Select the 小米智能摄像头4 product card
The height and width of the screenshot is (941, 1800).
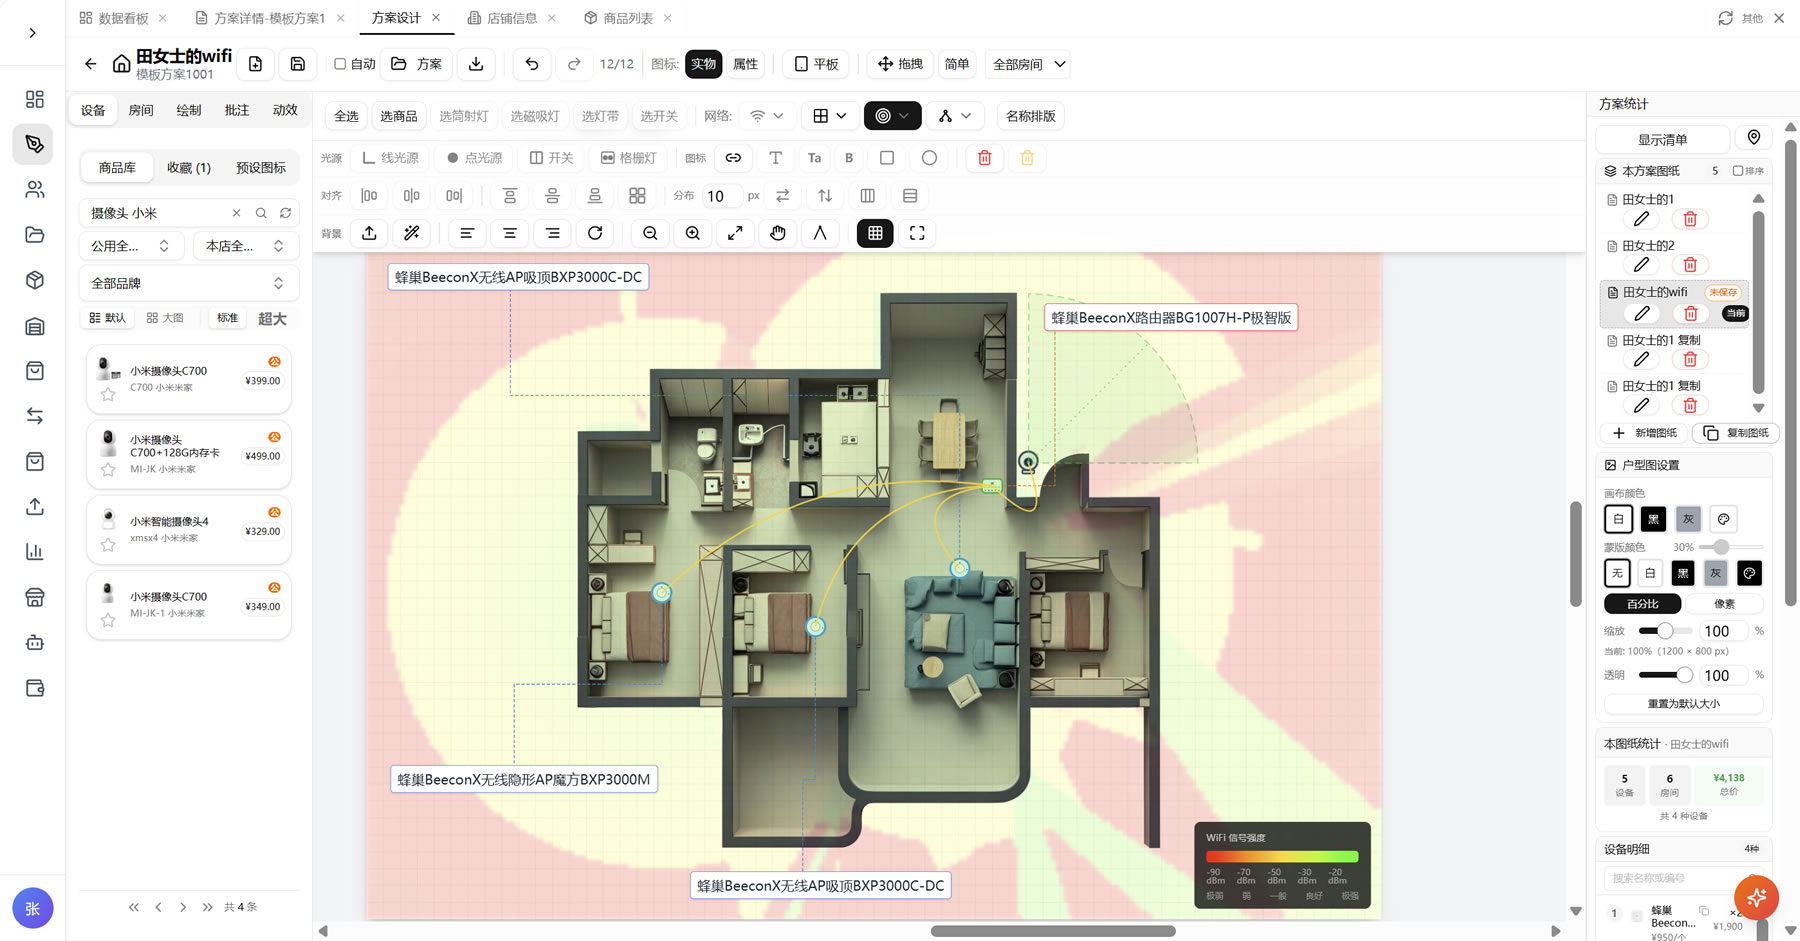tap(189, 530)
